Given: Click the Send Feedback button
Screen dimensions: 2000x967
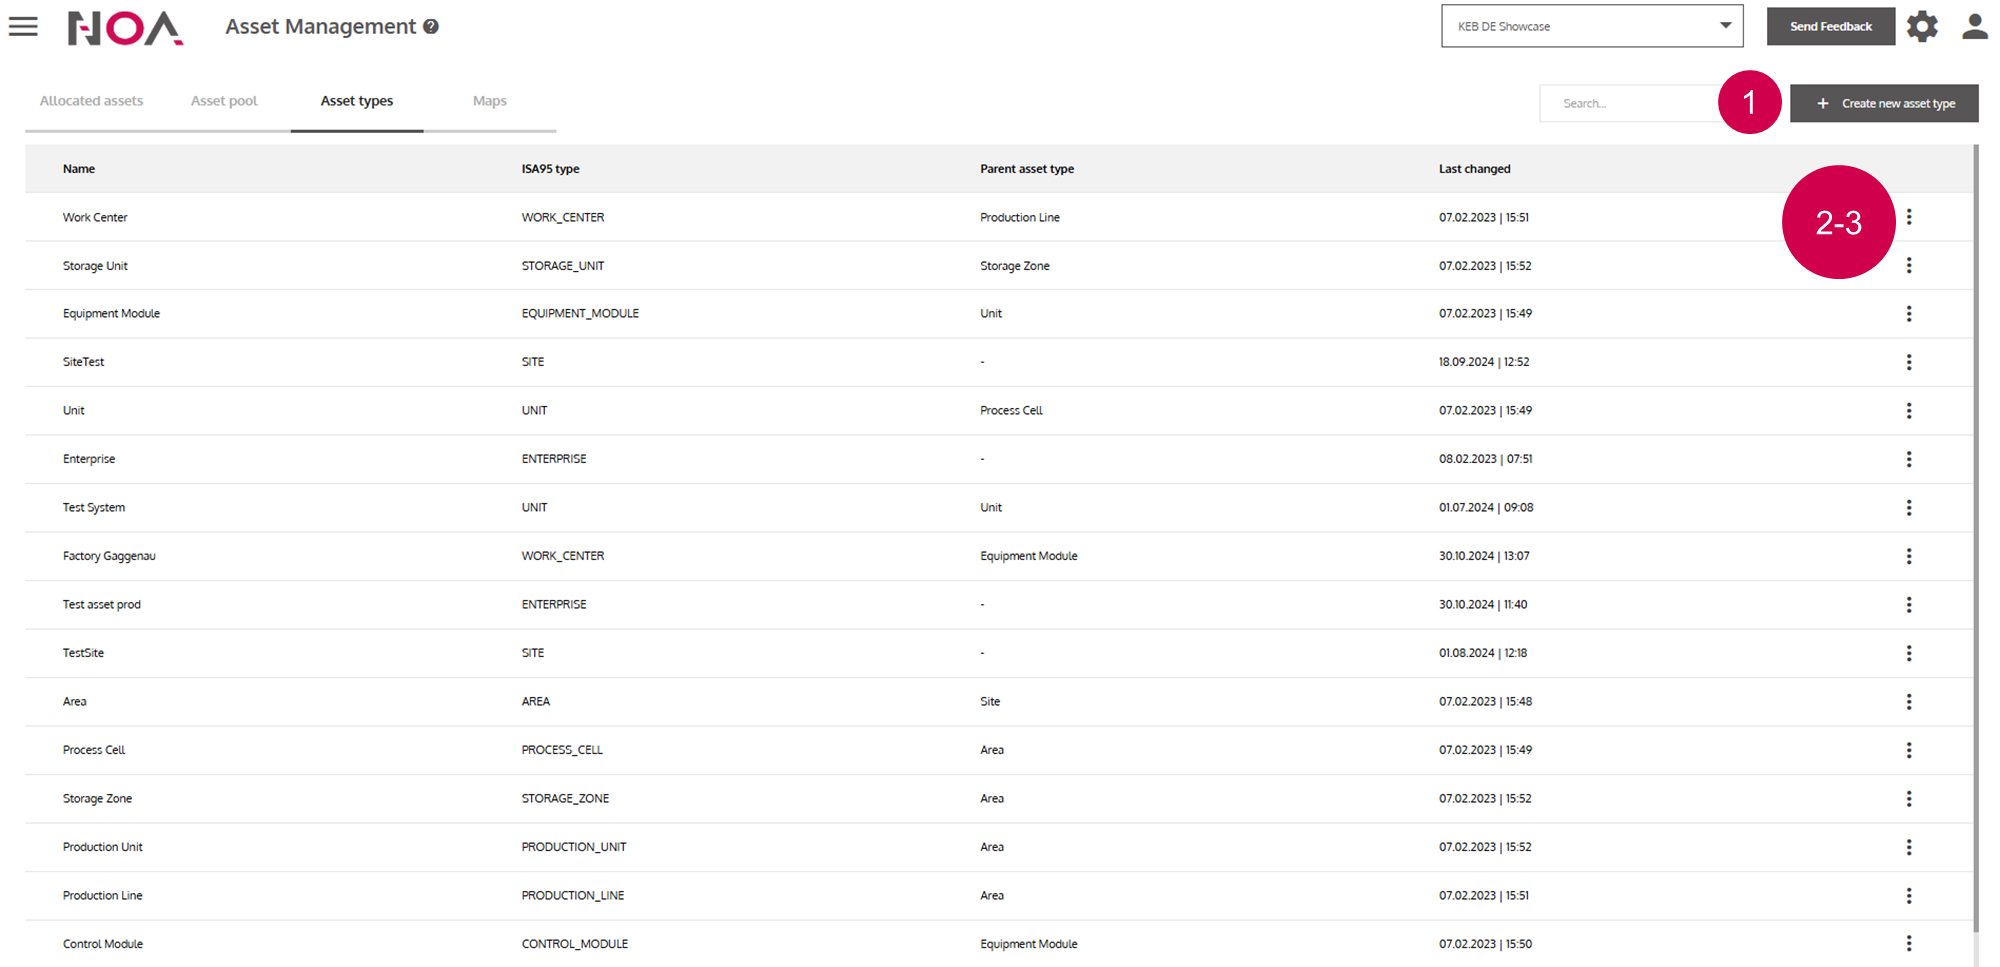Looking at the screenshot, I should [x=1830, y=27].
